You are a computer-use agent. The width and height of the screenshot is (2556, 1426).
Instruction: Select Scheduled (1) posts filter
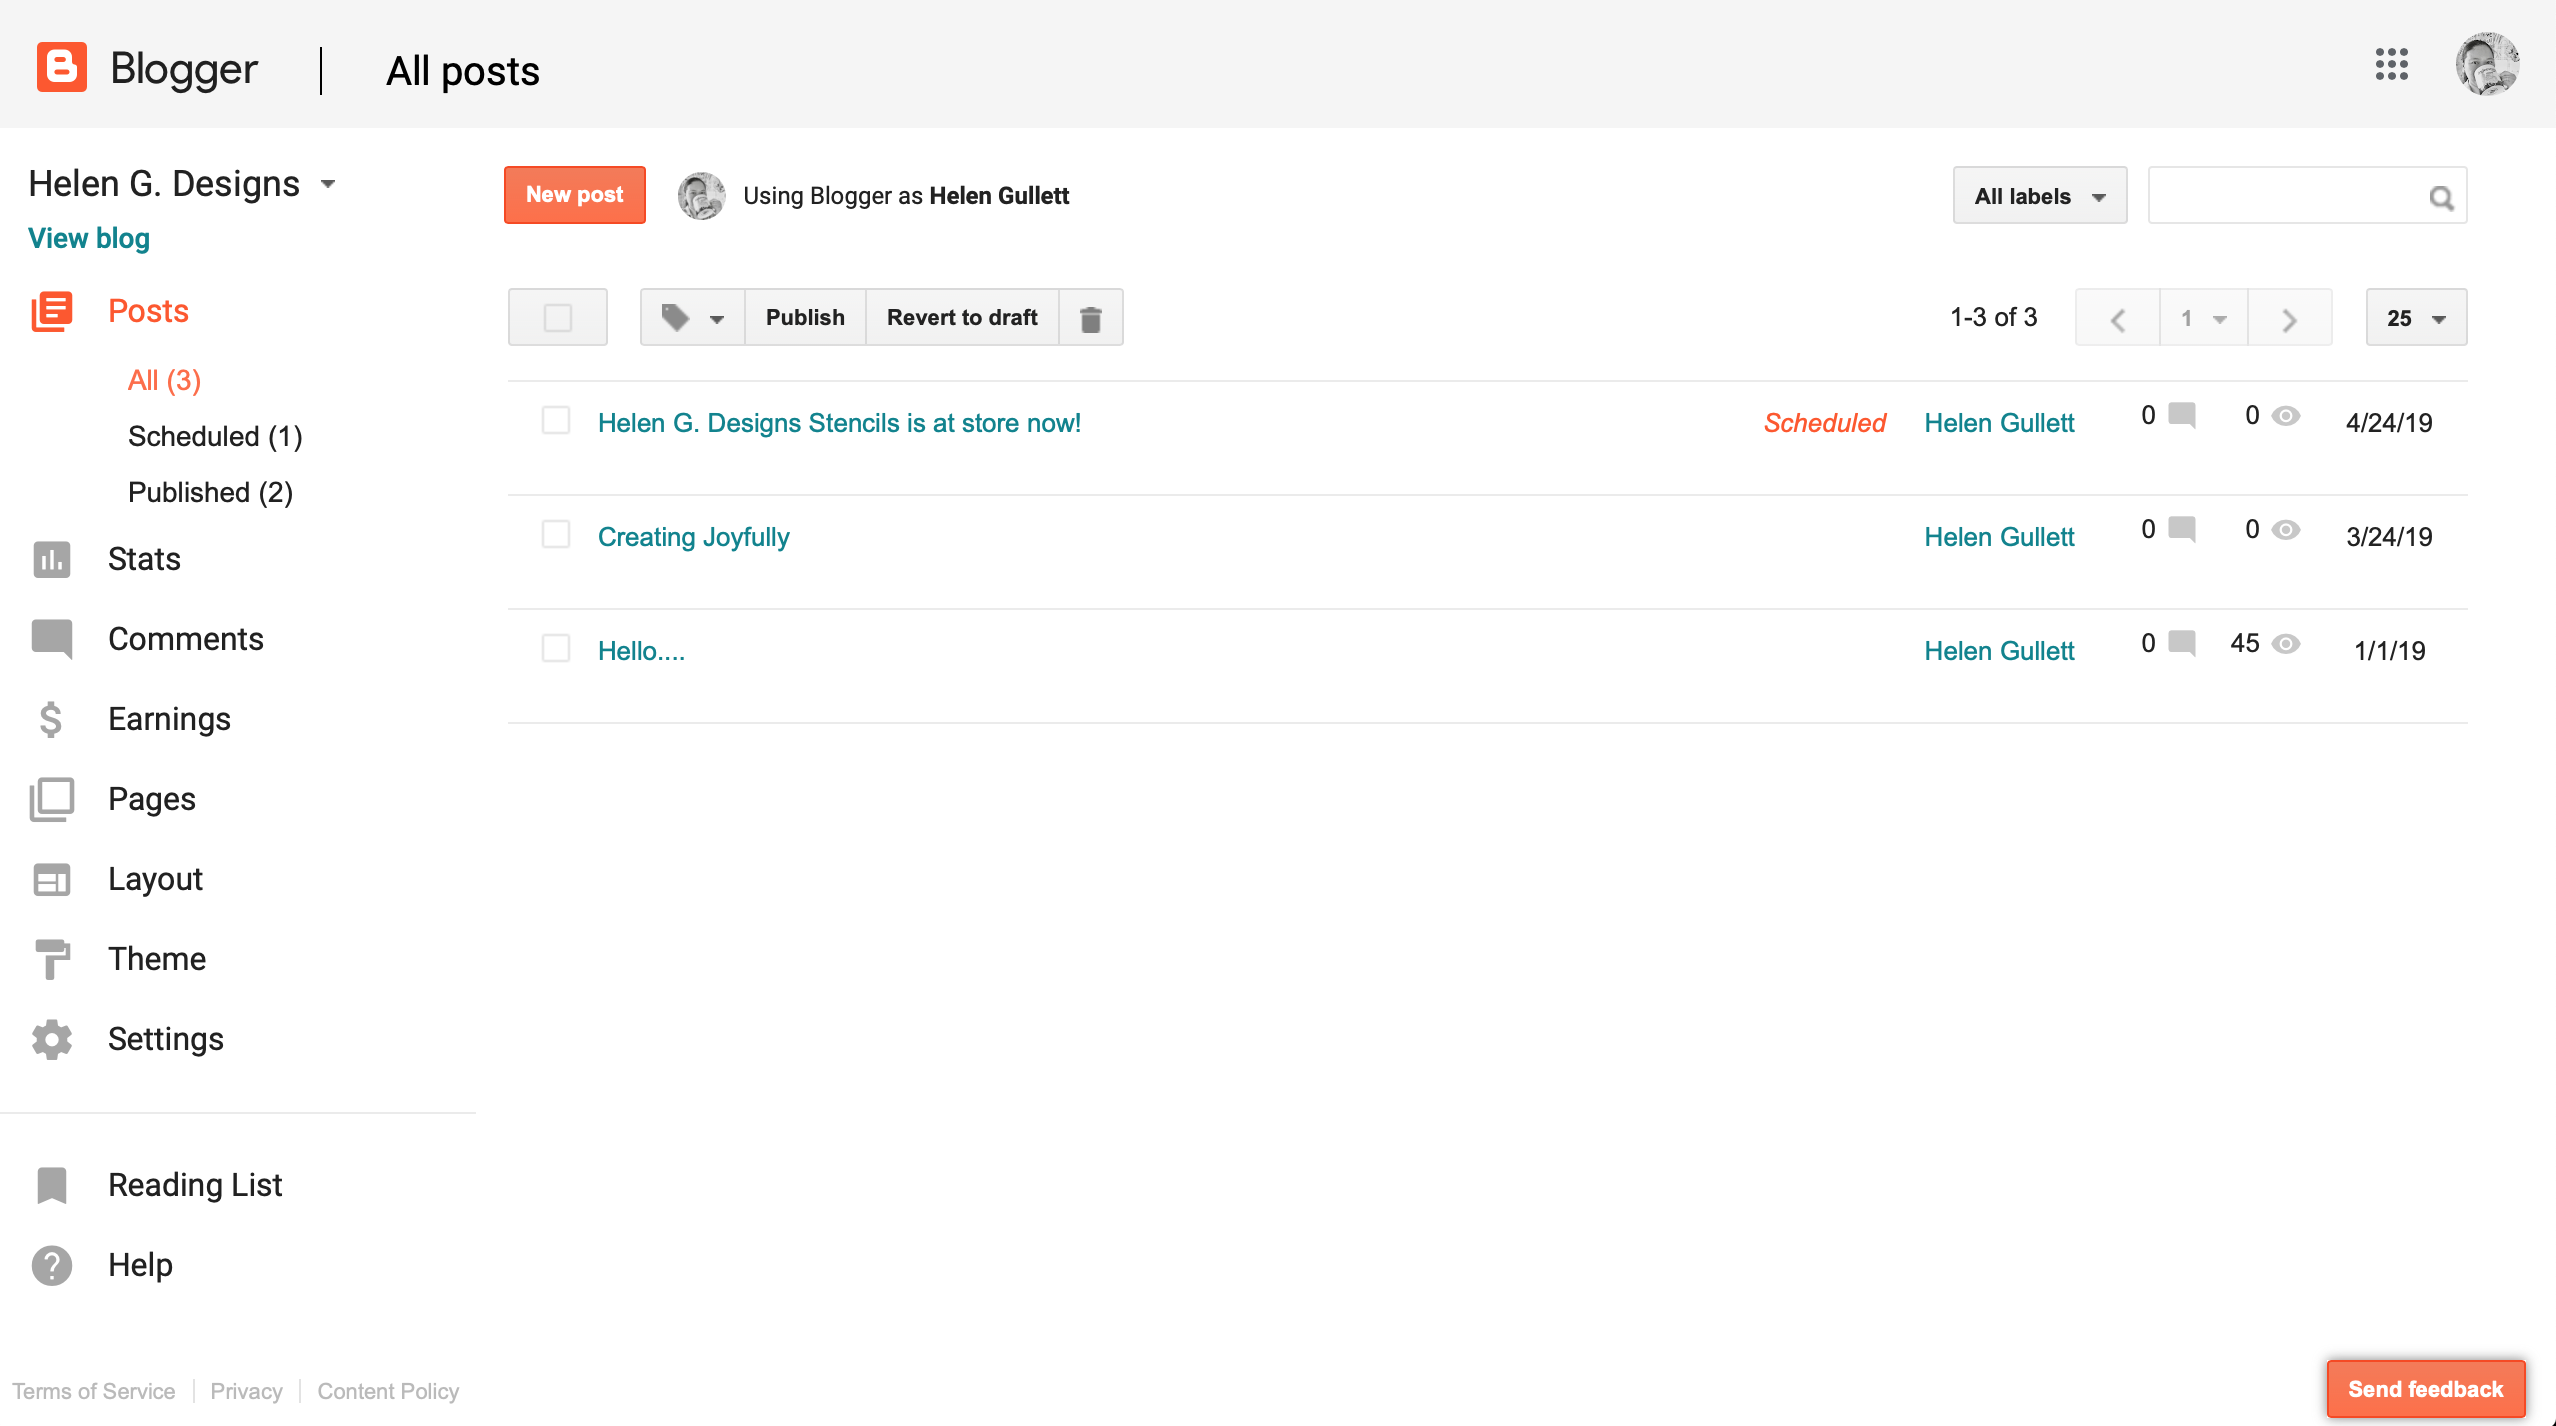[215, 436]
